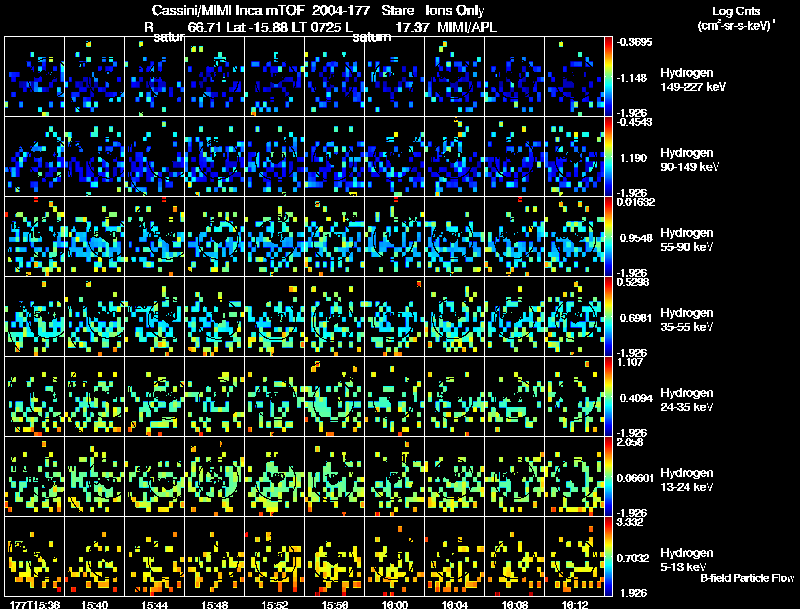Viewport: 800px width, 609px height.
Task: Open the 24-35 keV image panel at 15:56
Action: tap(335, 397)
